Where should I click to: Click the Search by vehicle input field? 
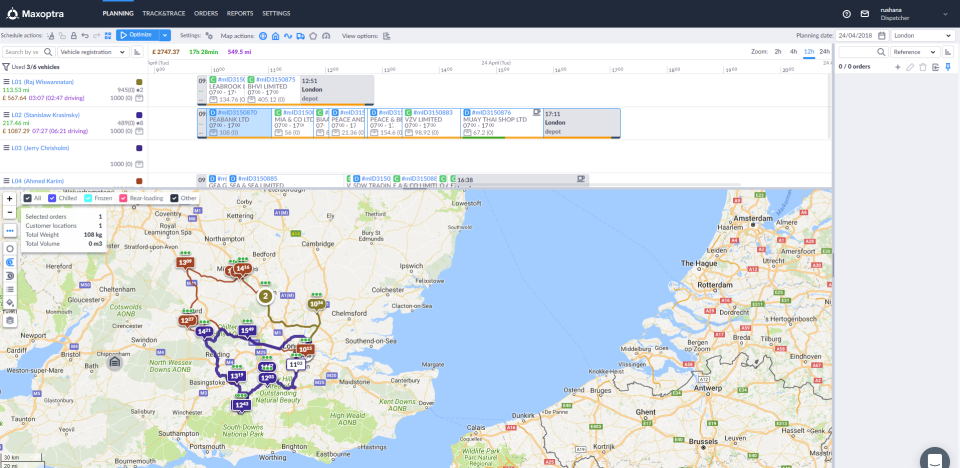(x=29, y=52)
